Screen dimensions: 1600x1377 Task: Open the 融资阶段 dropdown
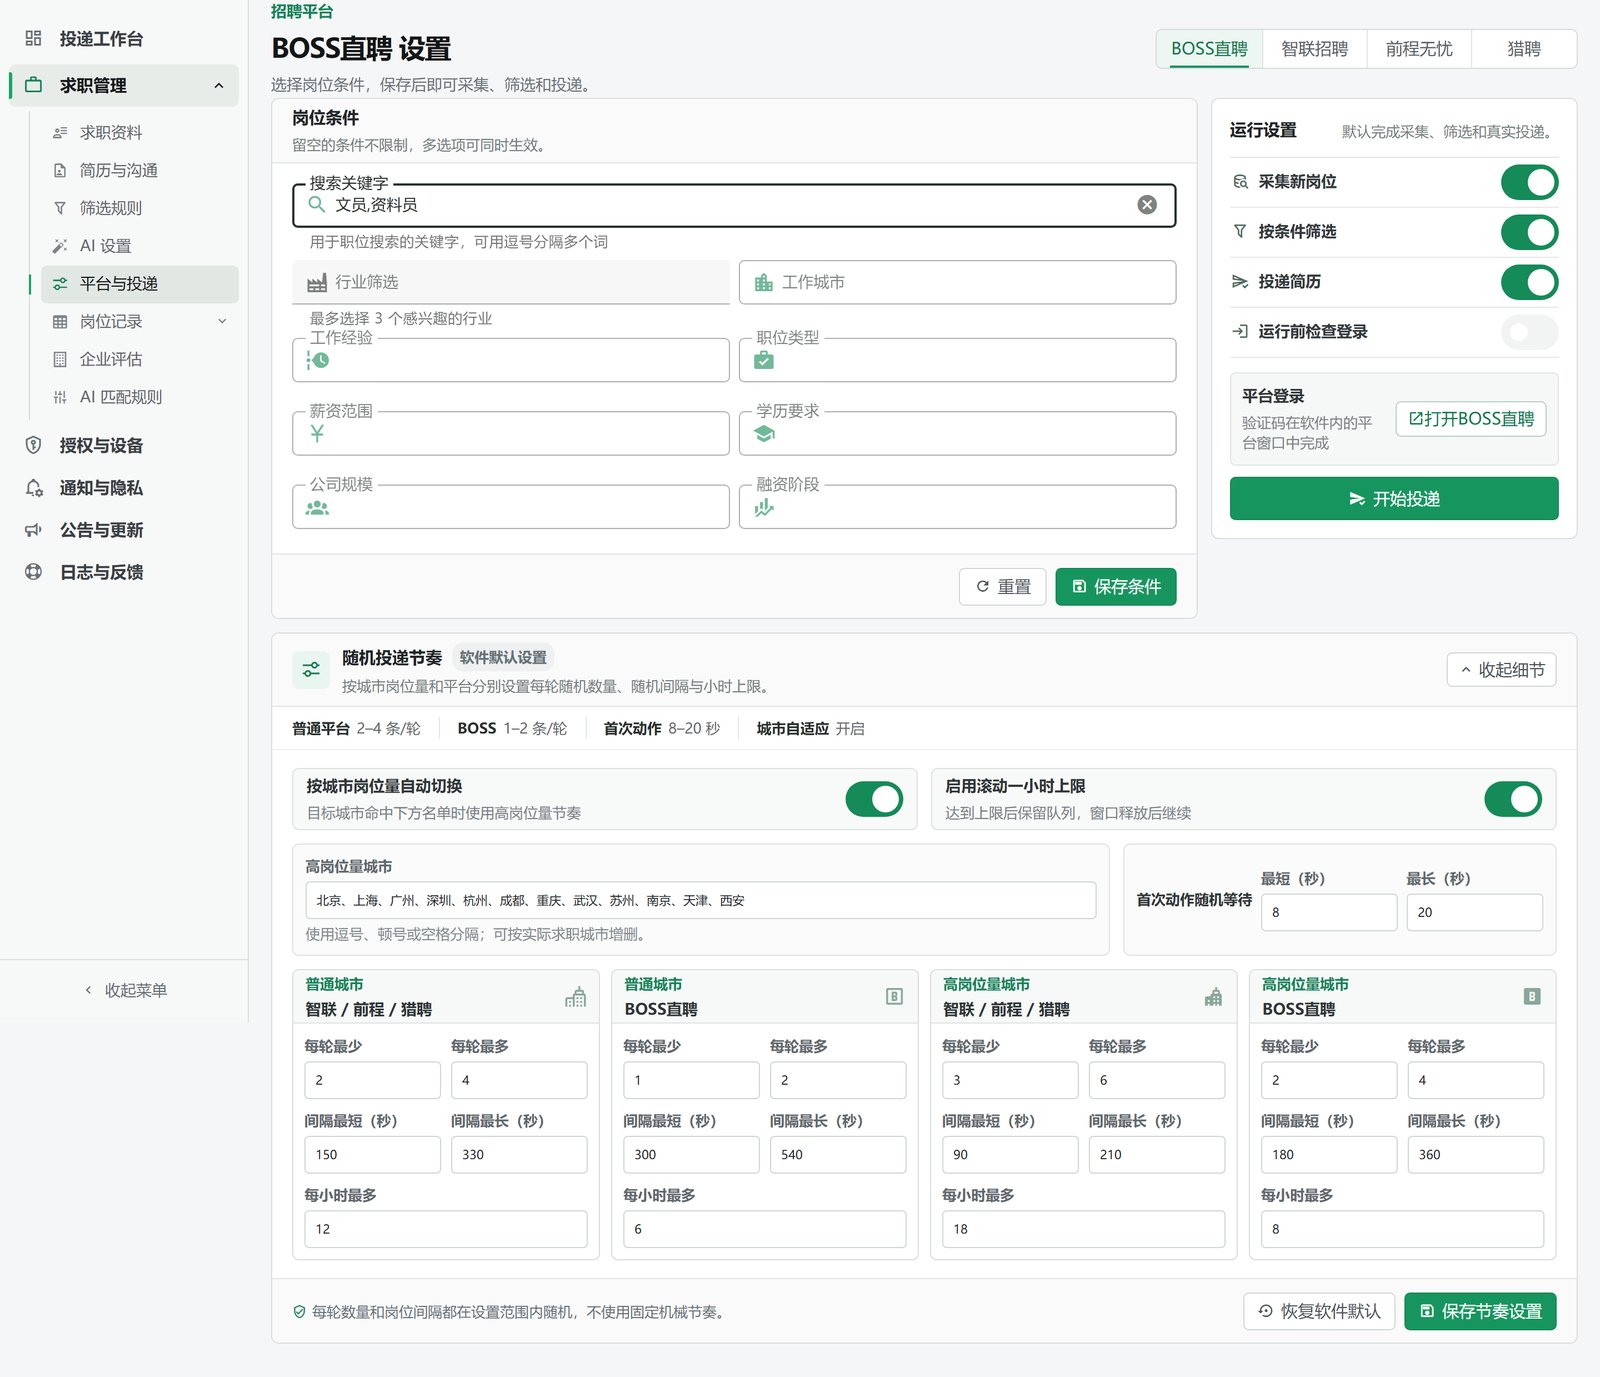[957, 508]
